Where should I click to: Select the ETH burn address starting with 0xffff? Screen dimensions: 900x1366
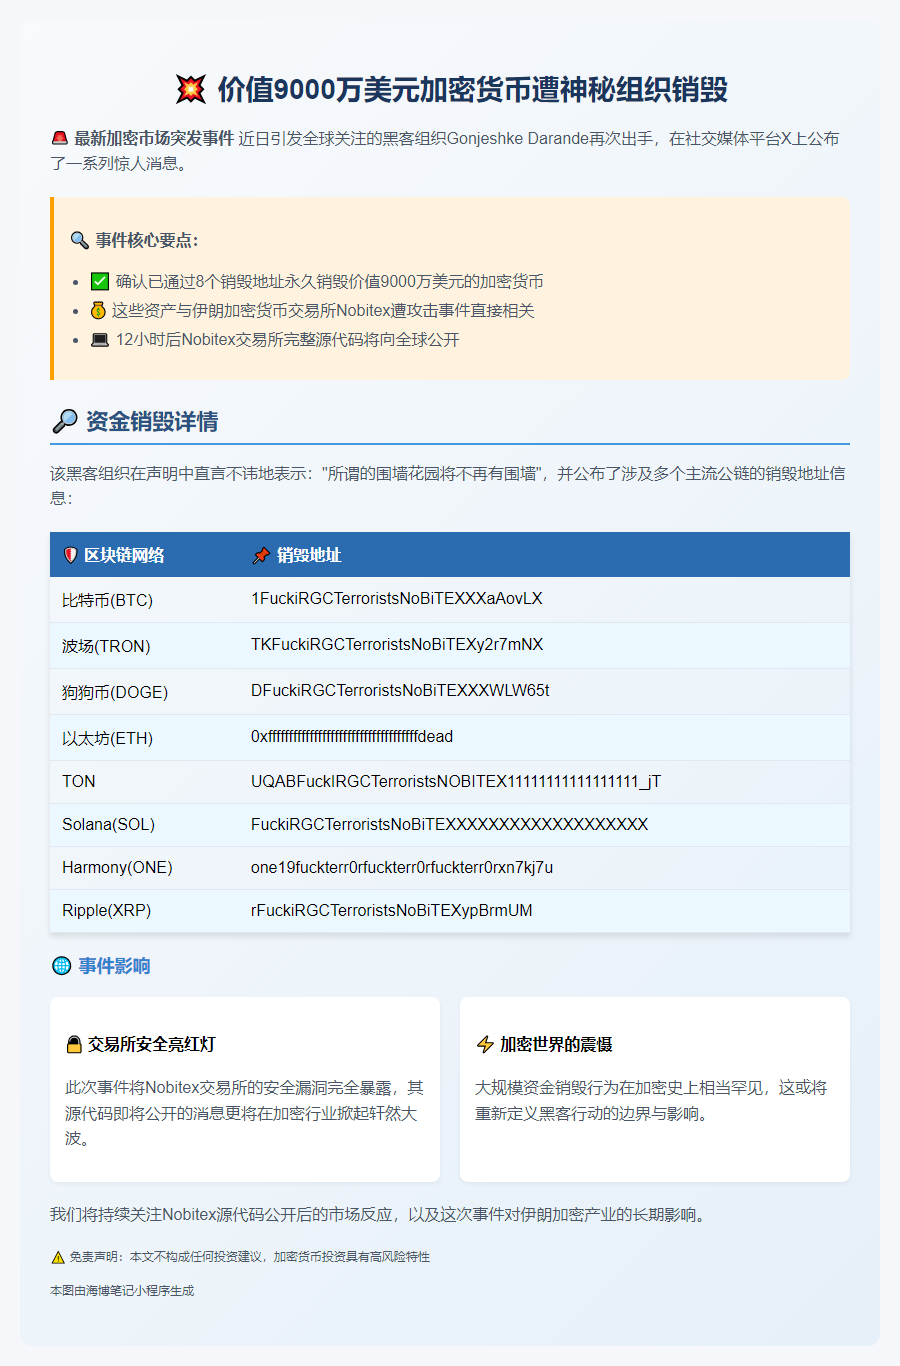point(352,737)
